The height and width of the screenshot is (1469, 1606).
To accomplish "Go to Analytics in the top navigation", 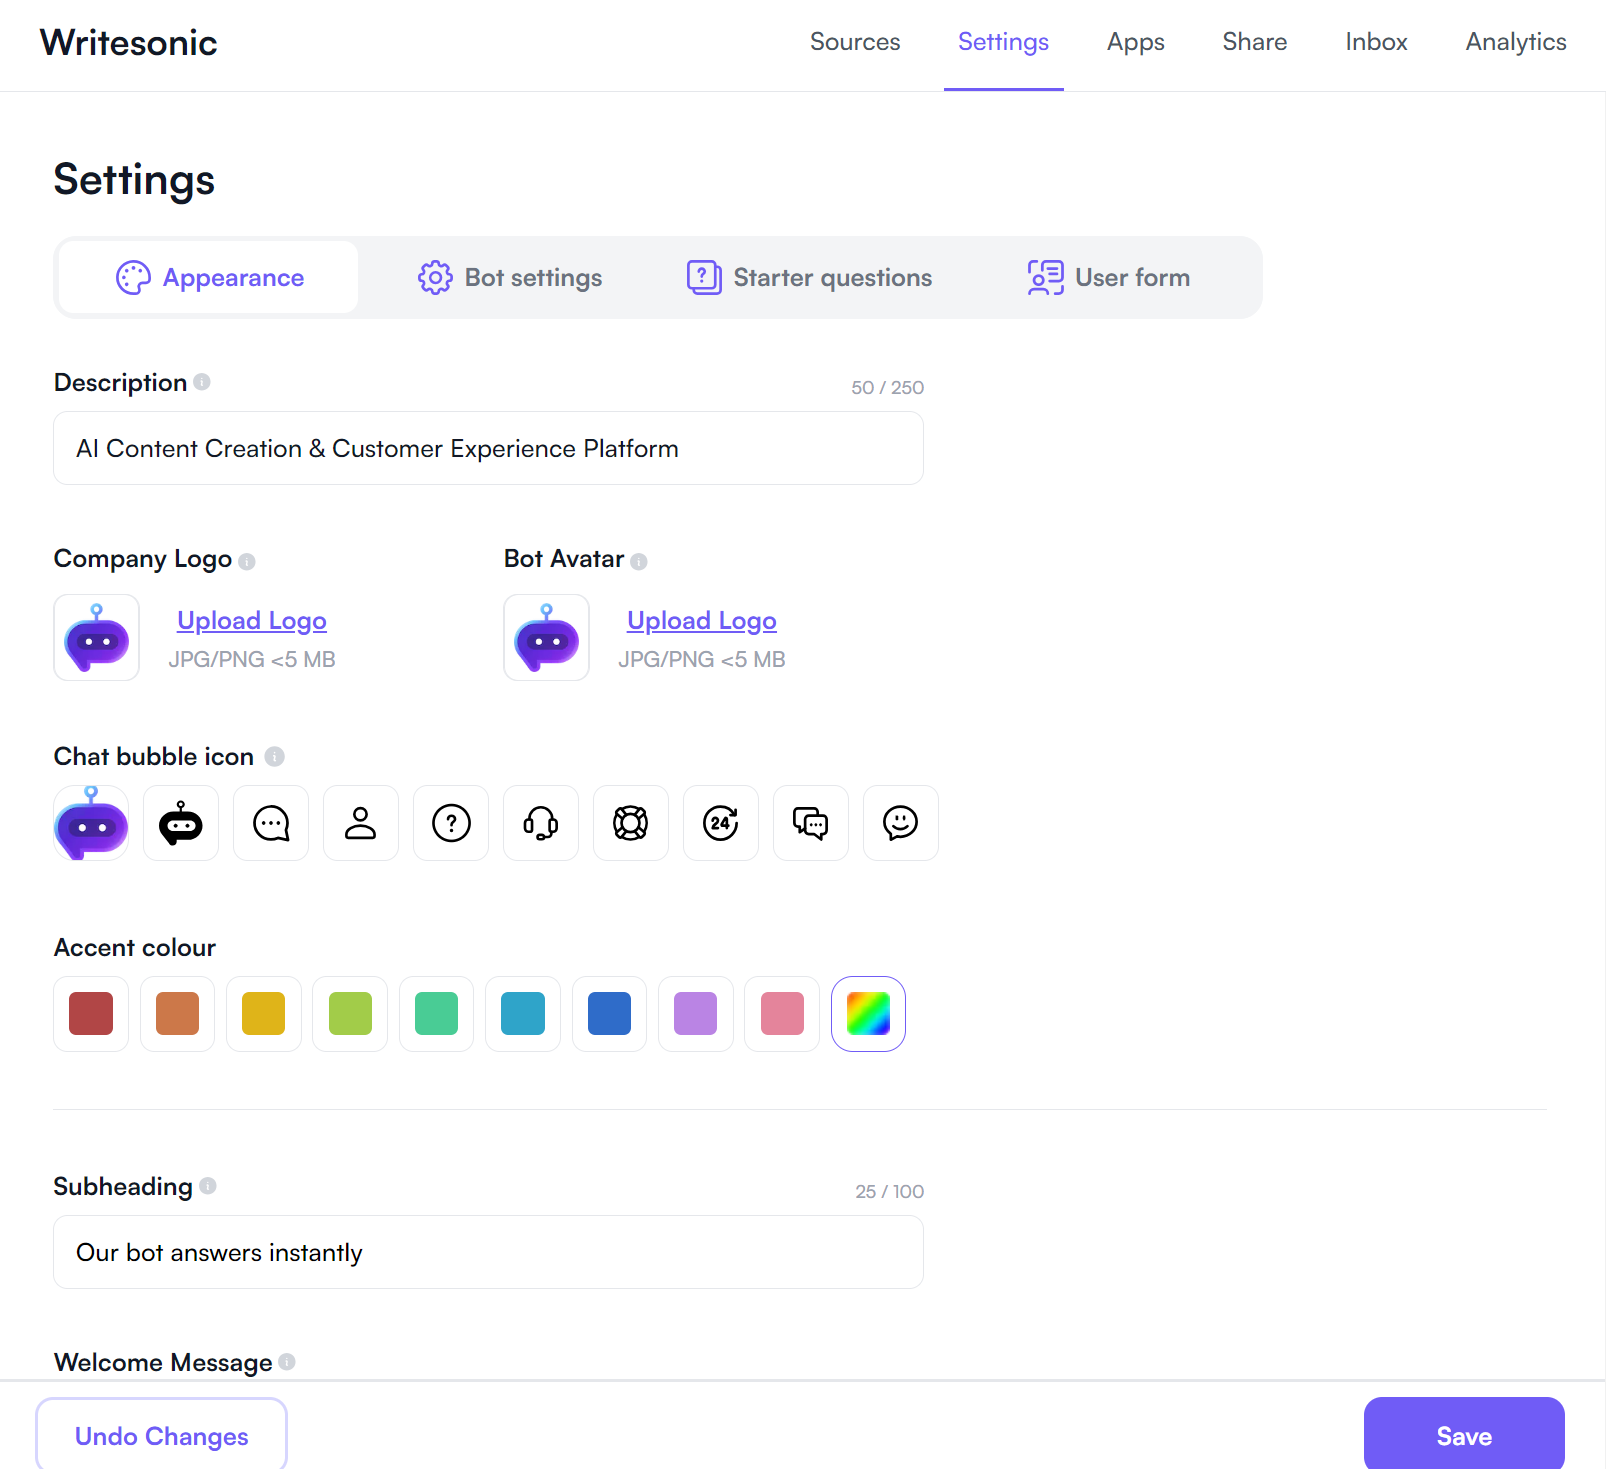I will [1515, 42].
